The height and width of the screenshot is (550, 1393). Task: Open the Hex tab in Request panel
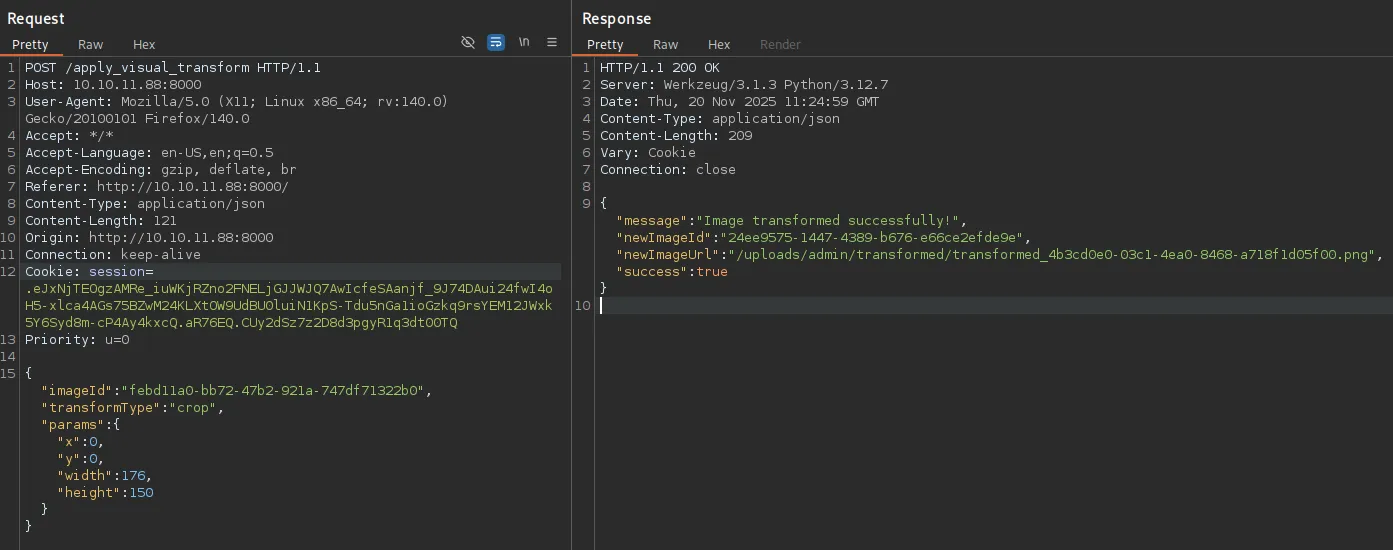pos(144,44)
